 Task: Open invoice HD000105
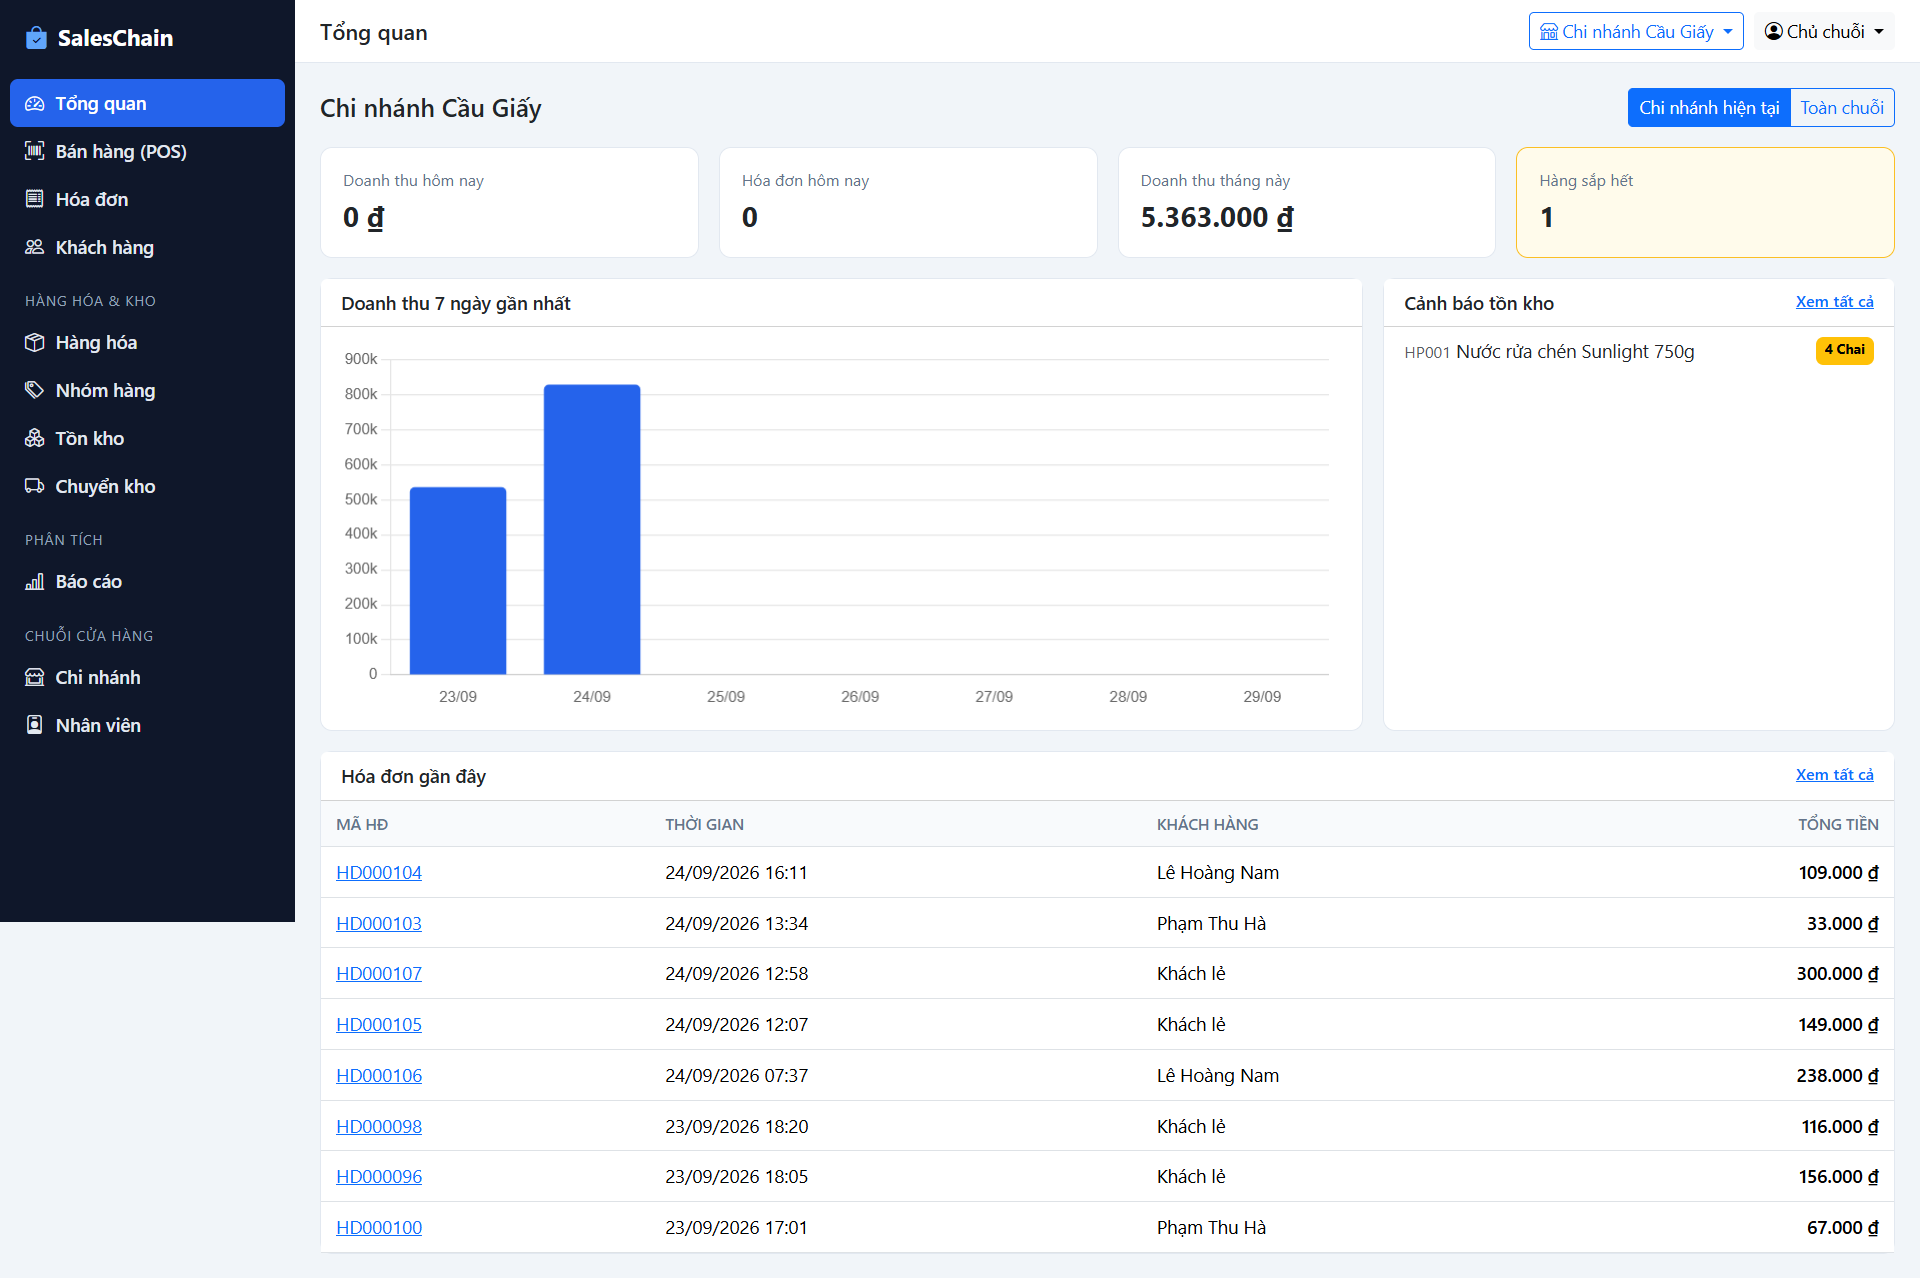(379, 1025)
